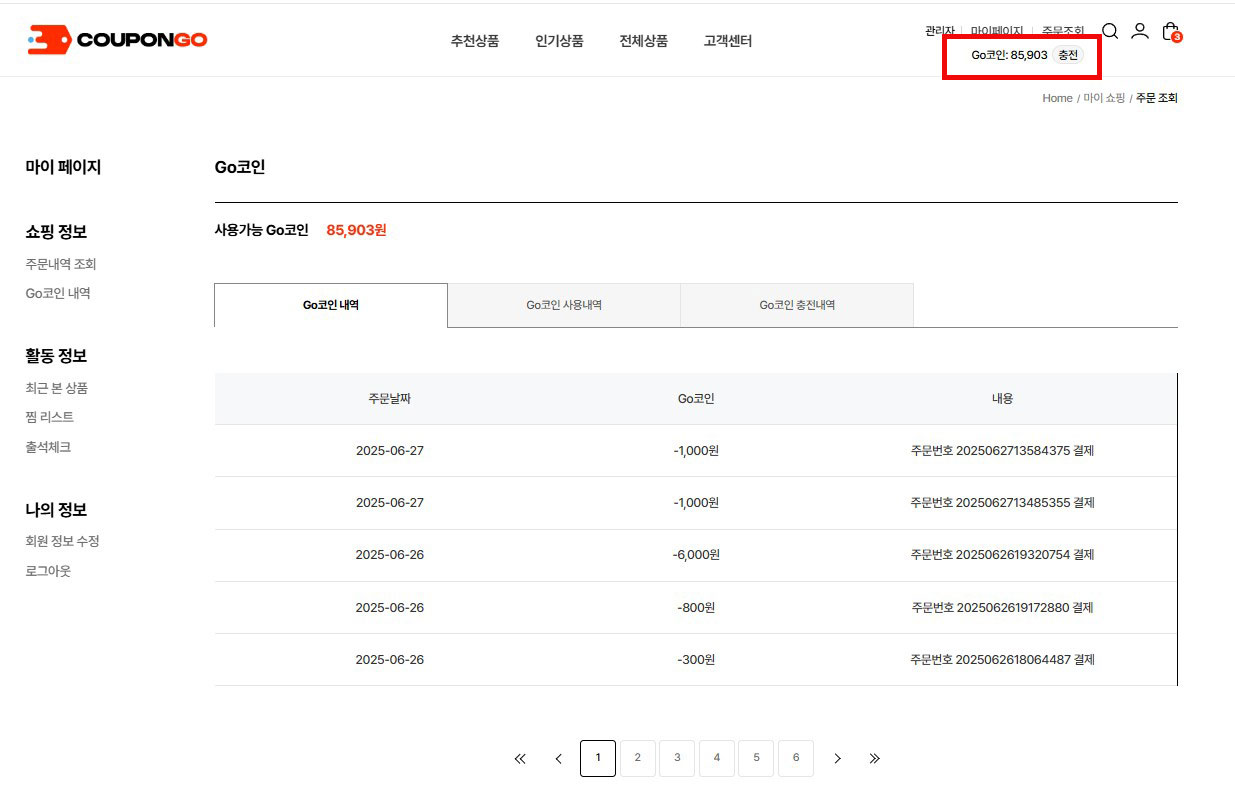Open the user account icon
1235x787 pixels.
(1140, 31)
